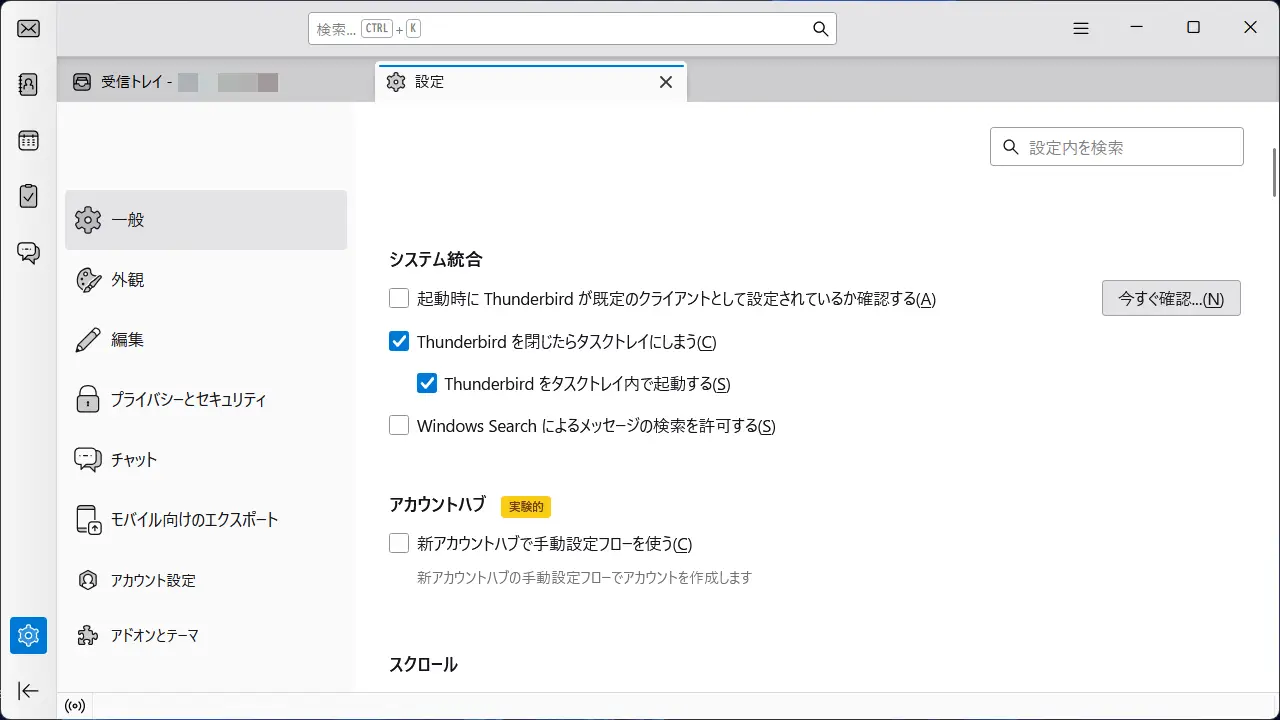
Task: Click the 今すぐ確認... button
Action: pos(1171,298)
